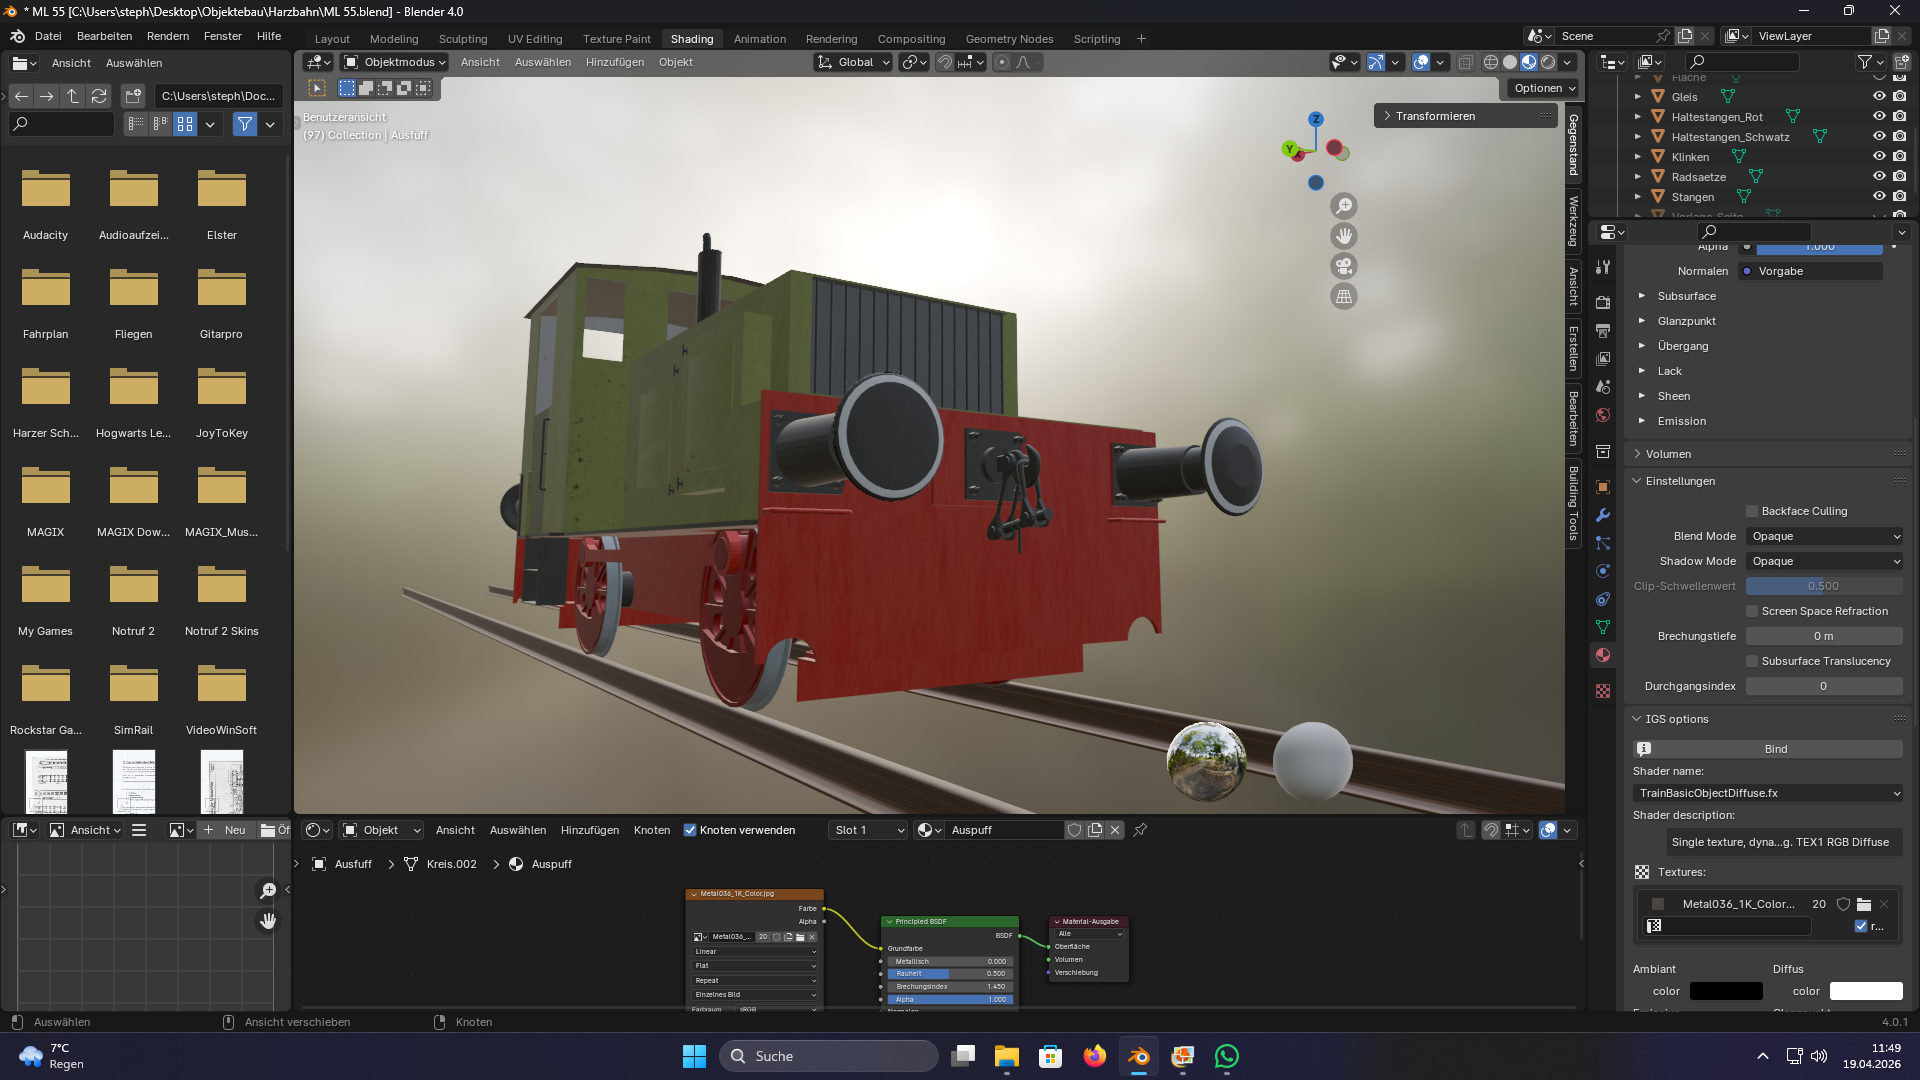Open the Modifier wrench properties tab
The image size is (1920, 1080).
point(1603,515)
